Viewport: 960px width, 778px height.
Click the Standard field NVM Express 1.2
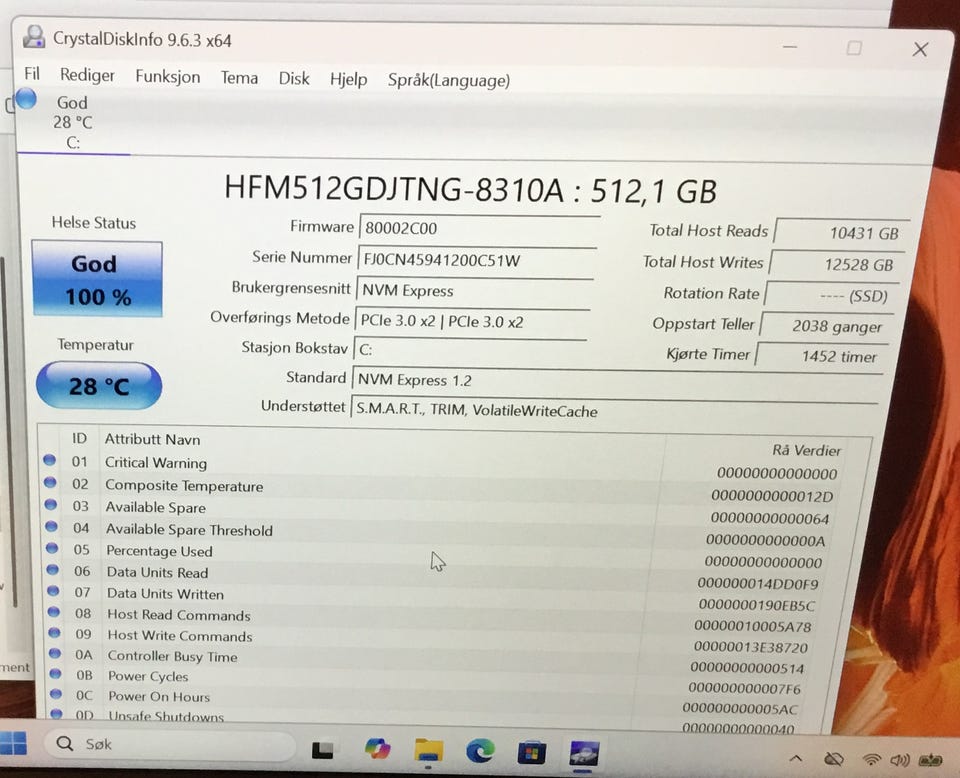[x=617, y=380]
